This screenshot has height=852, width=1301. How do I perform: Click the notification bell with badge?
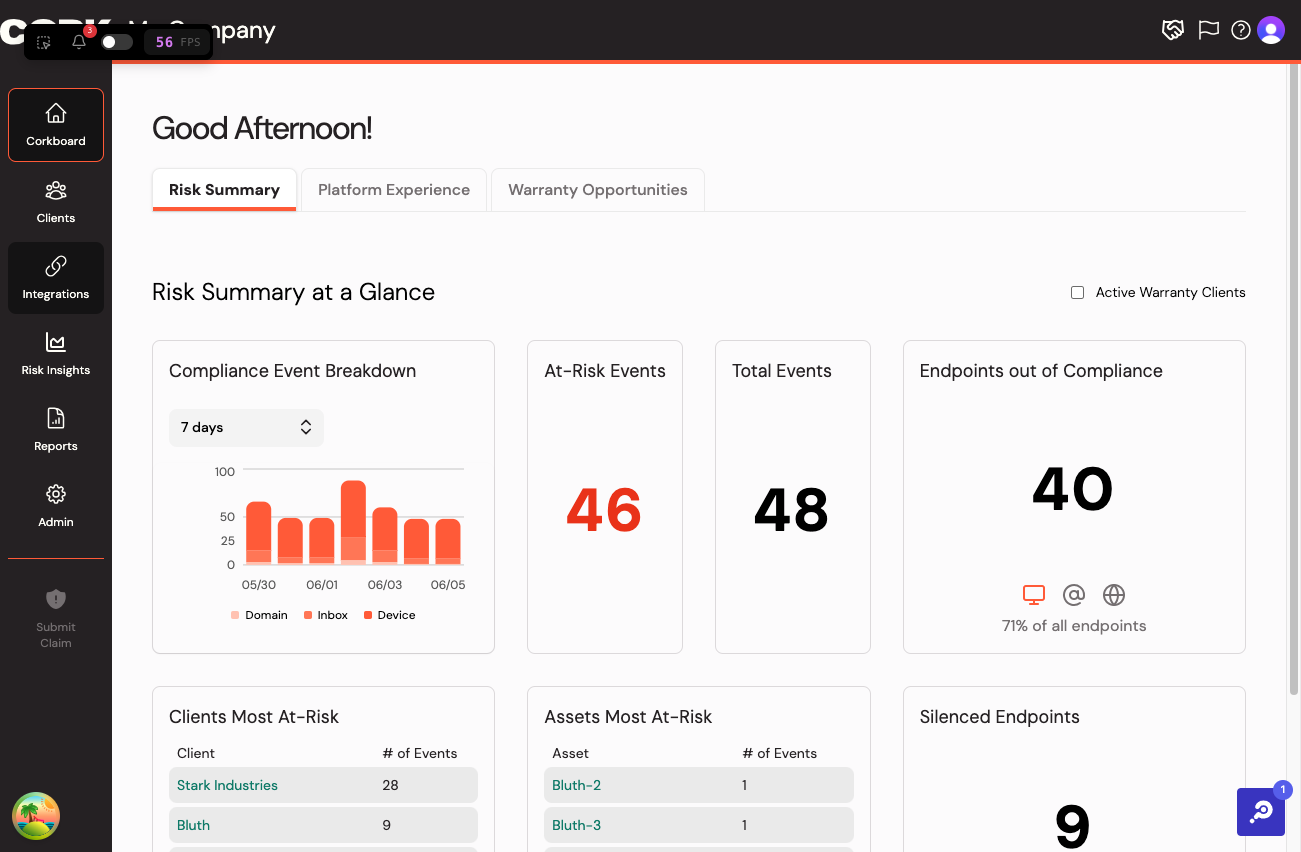(80, 41)
